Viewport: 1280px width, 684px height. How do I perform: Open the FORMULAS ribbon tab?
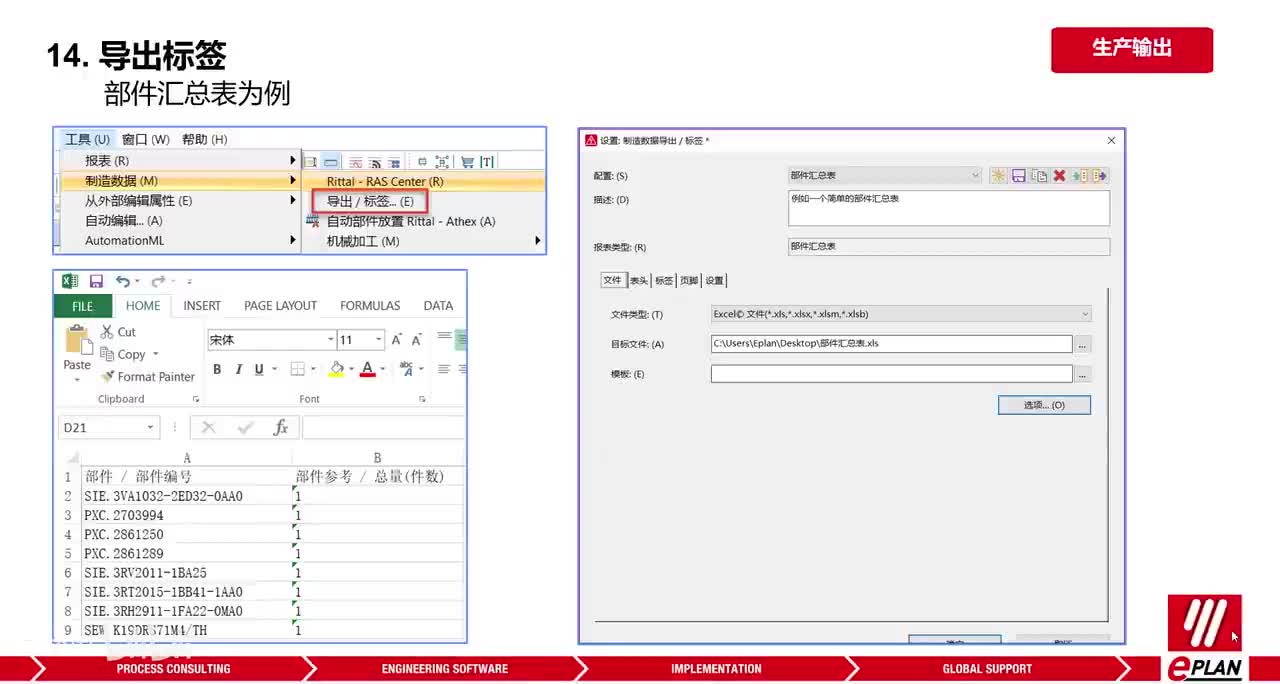pyautogui.click(x=370, y=306)
